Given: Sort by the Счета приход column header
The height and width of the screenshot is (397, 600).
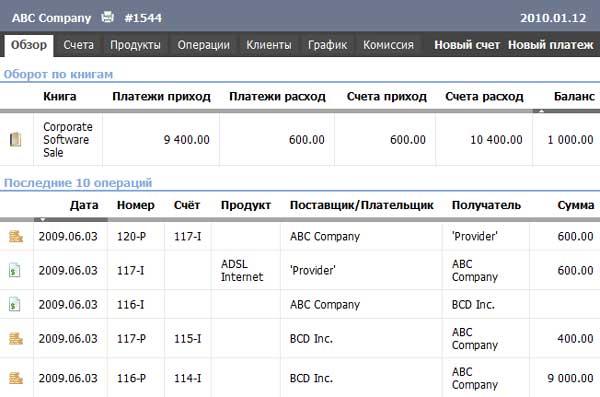Looking at the screenshot, I should [386, 96].
